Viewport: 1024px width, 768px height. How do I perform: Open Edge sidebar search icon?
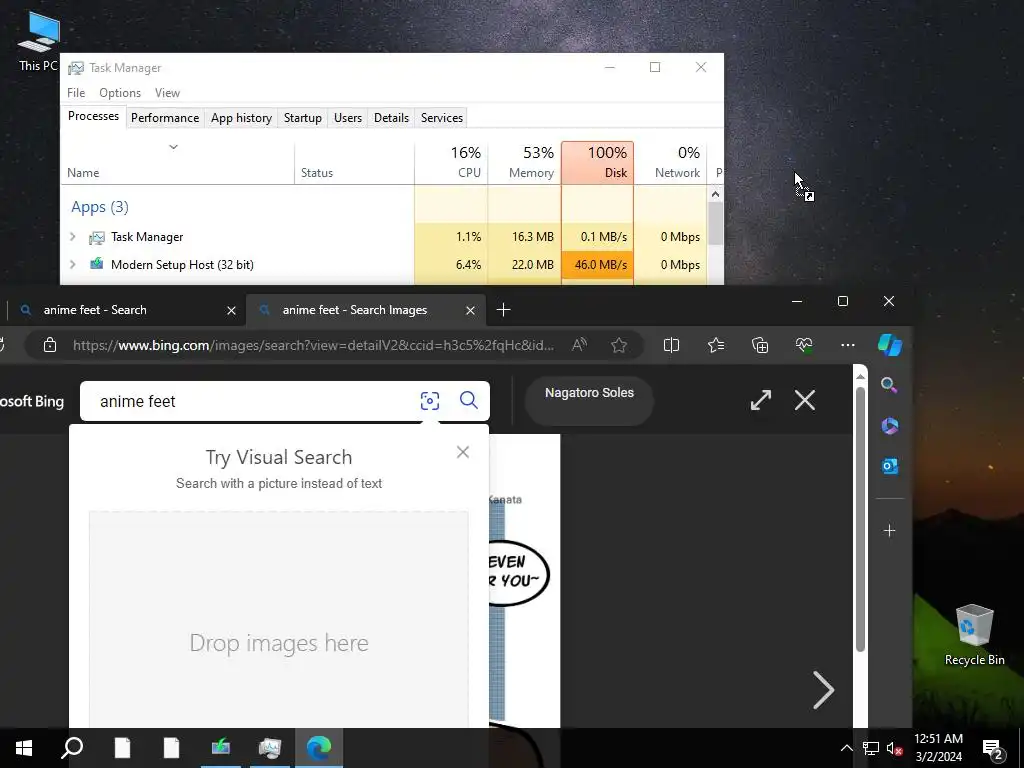889,385
